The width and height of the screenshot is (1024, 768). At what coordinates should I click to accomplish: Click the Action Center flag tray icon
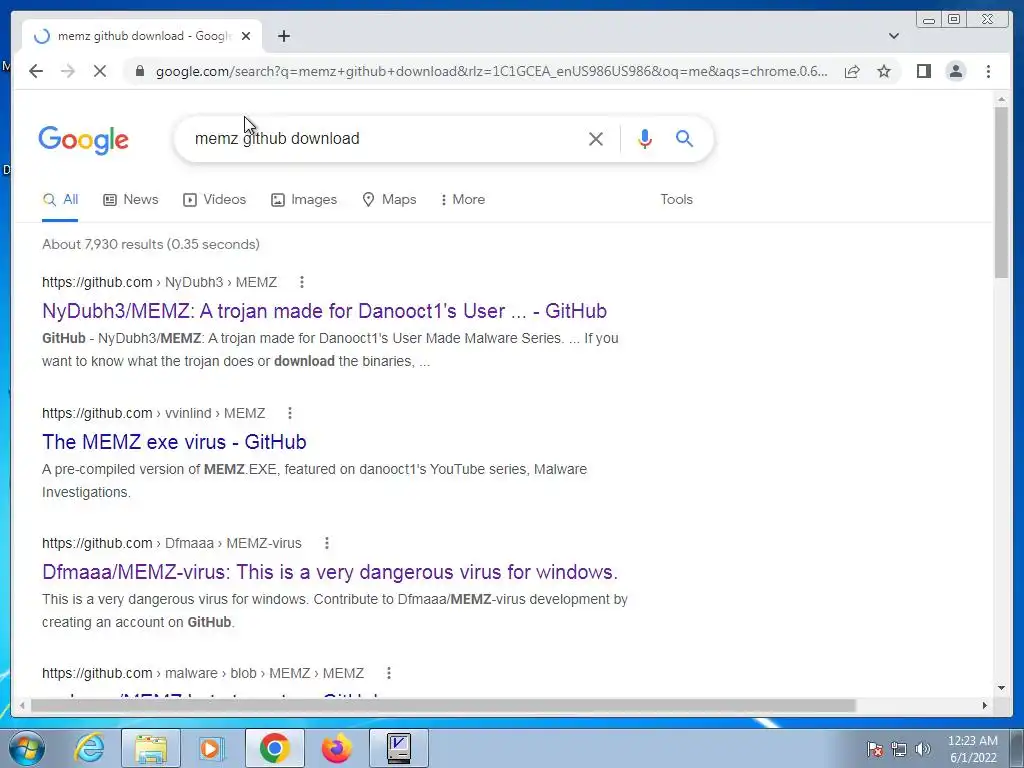(874, 749)
